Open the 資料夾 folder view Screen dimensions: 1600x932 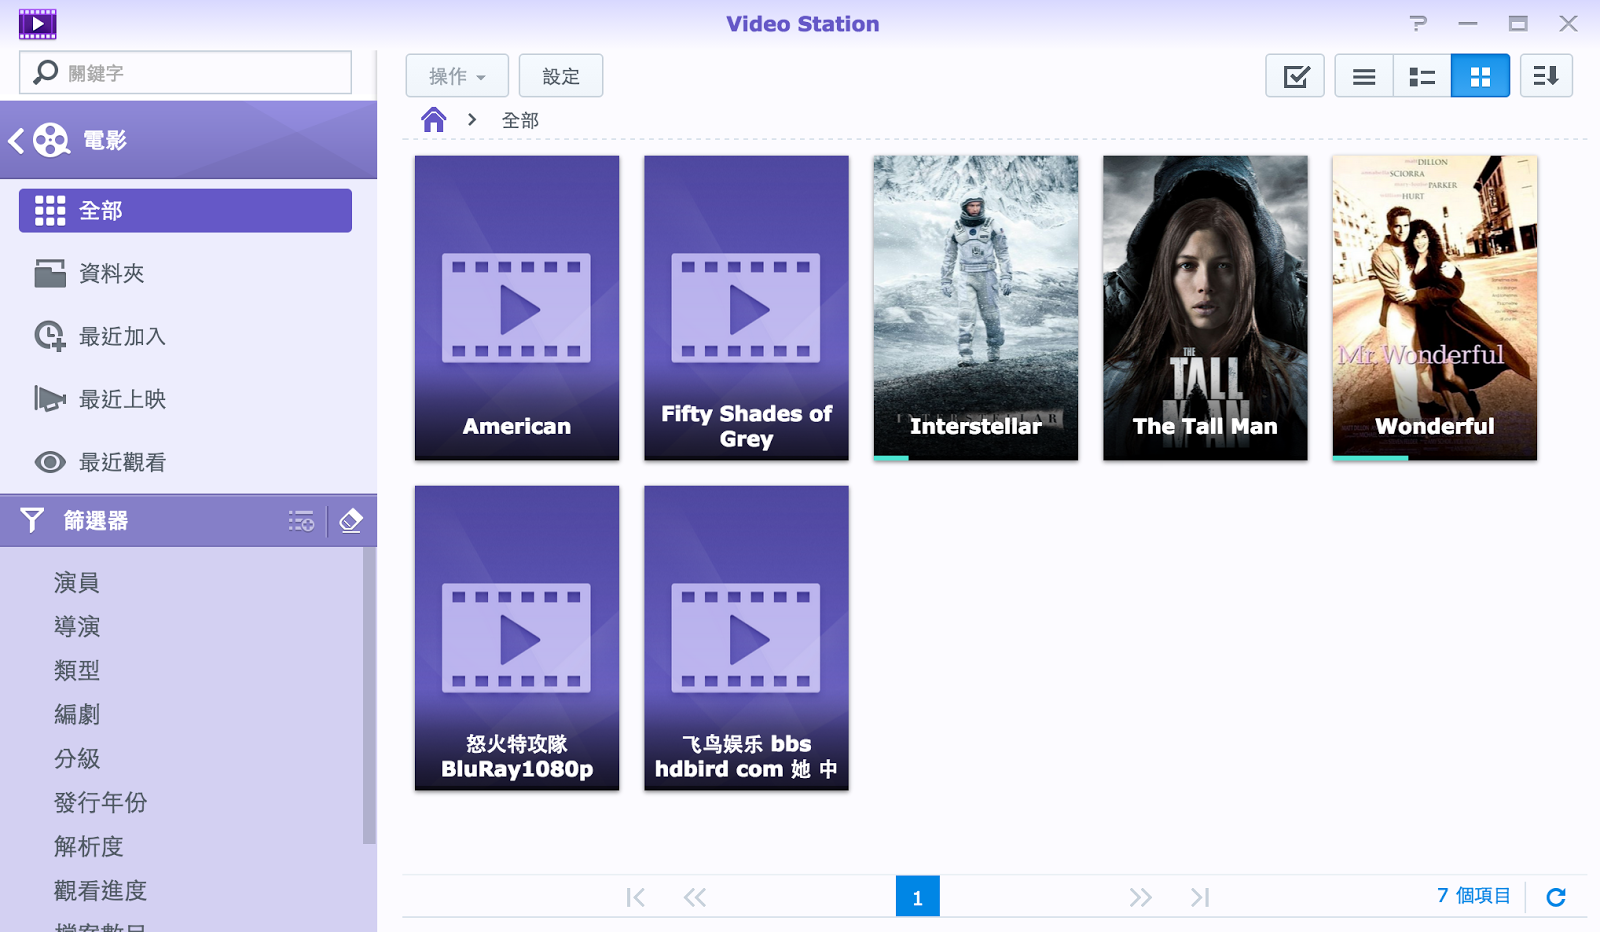point(185,273)
